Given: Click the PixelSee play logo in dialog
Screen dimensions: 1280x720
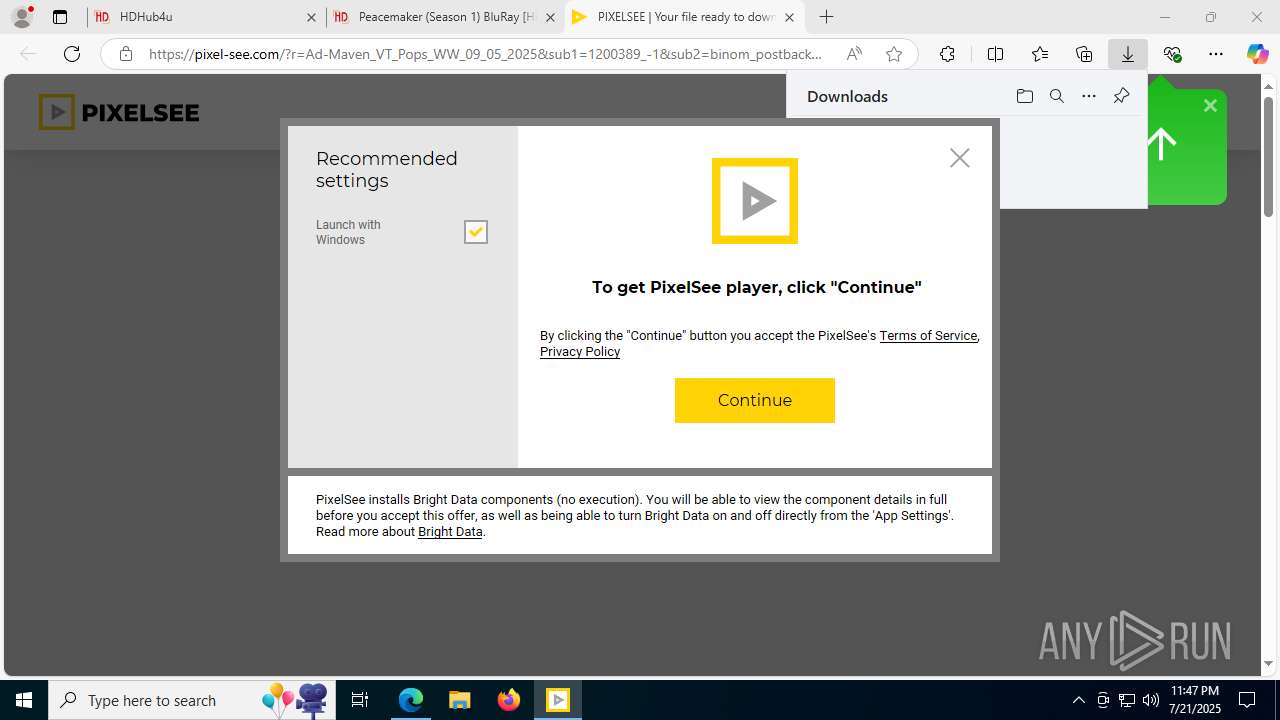Looking at the screenshot, I should click(x=755, y=201).
